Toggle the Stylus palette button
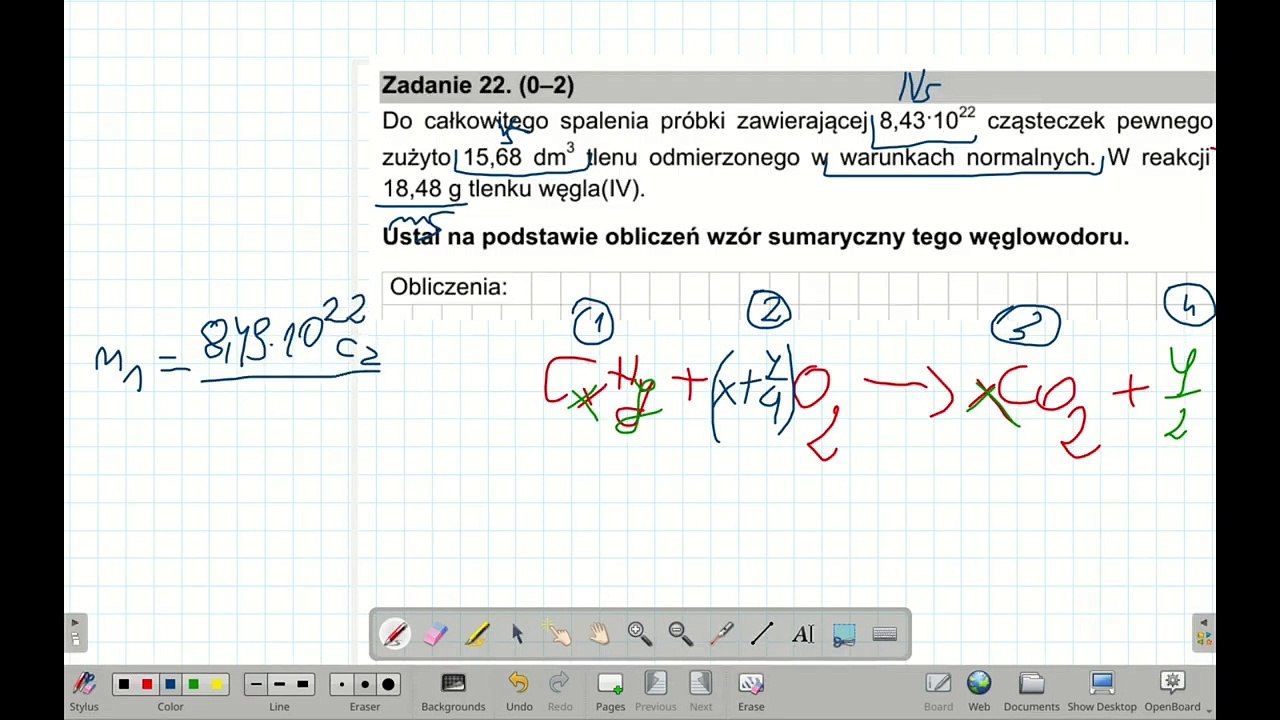1280x720 pixels. pyautogui.click(x=84, y=690)
